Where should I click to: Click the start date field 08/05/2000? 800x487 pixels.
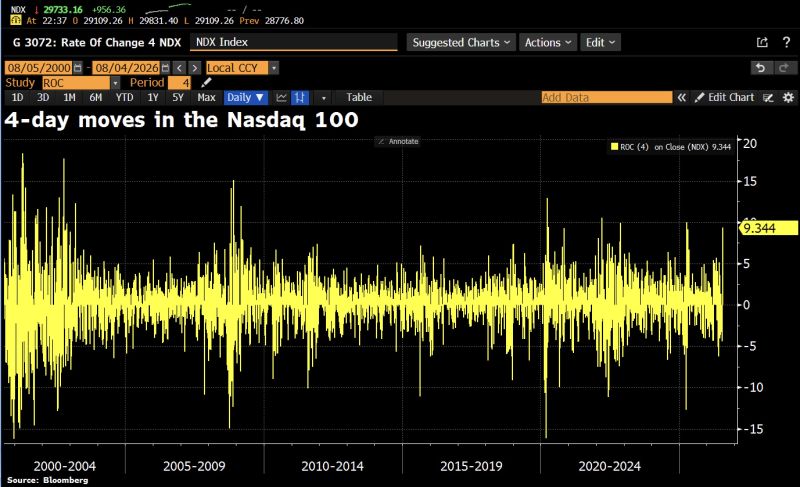coord(39,68)
